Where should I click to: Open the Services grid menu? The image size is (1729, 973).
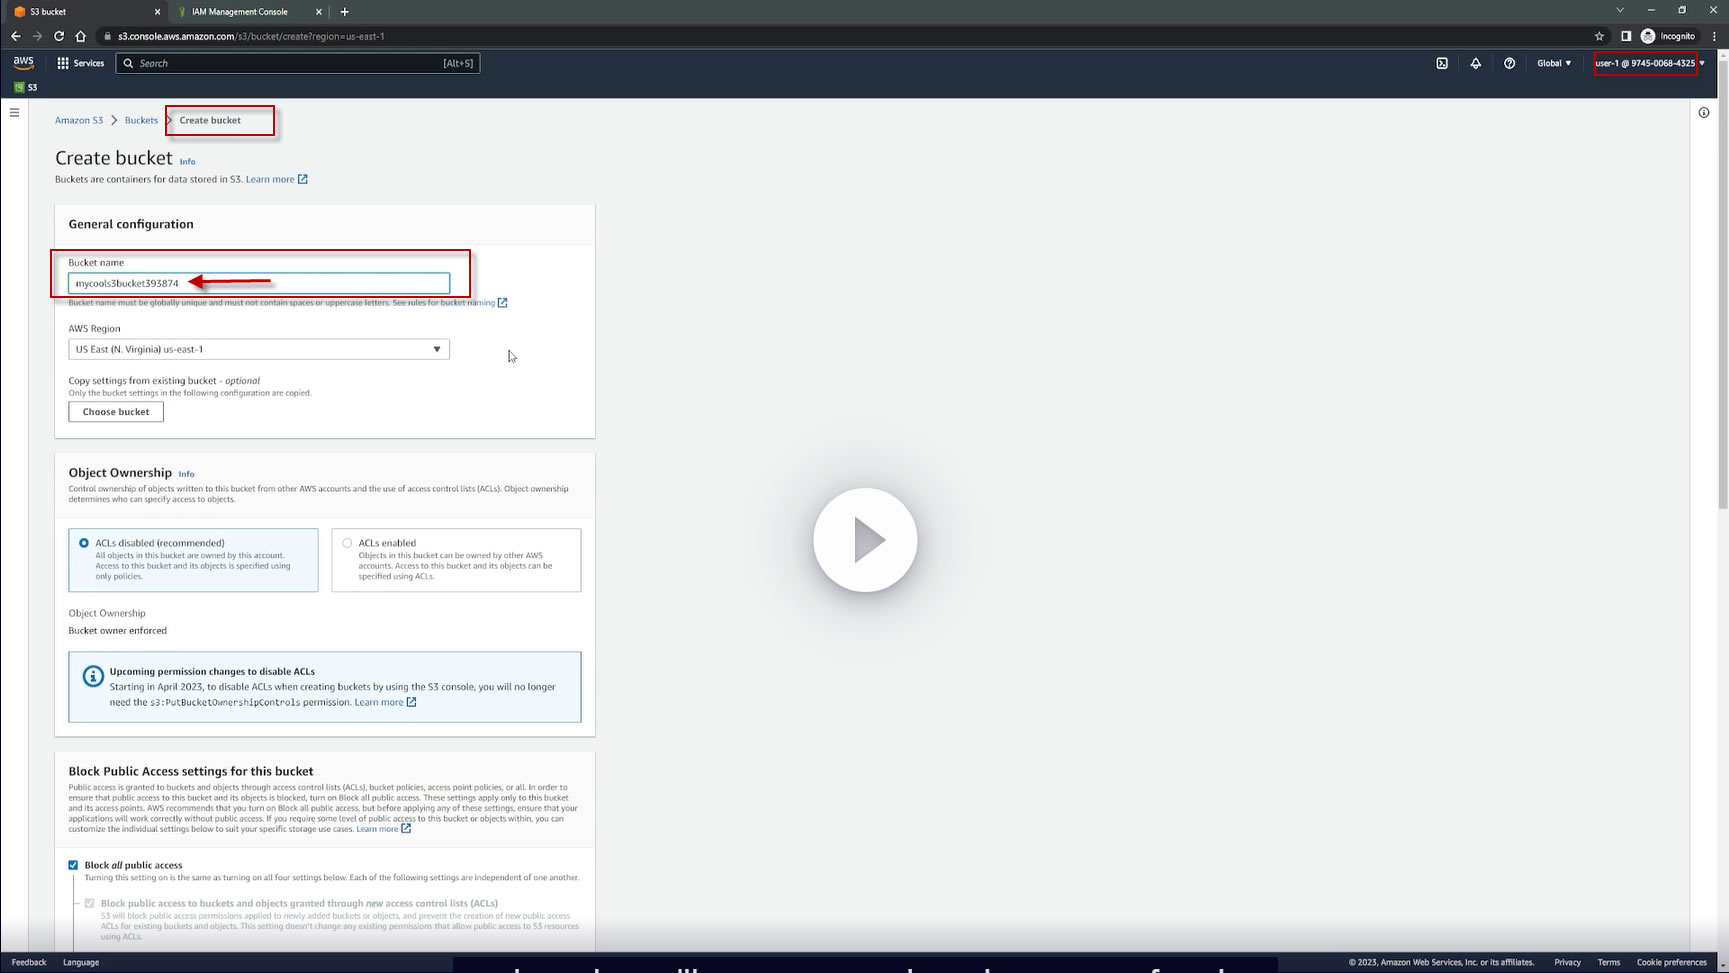pos(80,63)
